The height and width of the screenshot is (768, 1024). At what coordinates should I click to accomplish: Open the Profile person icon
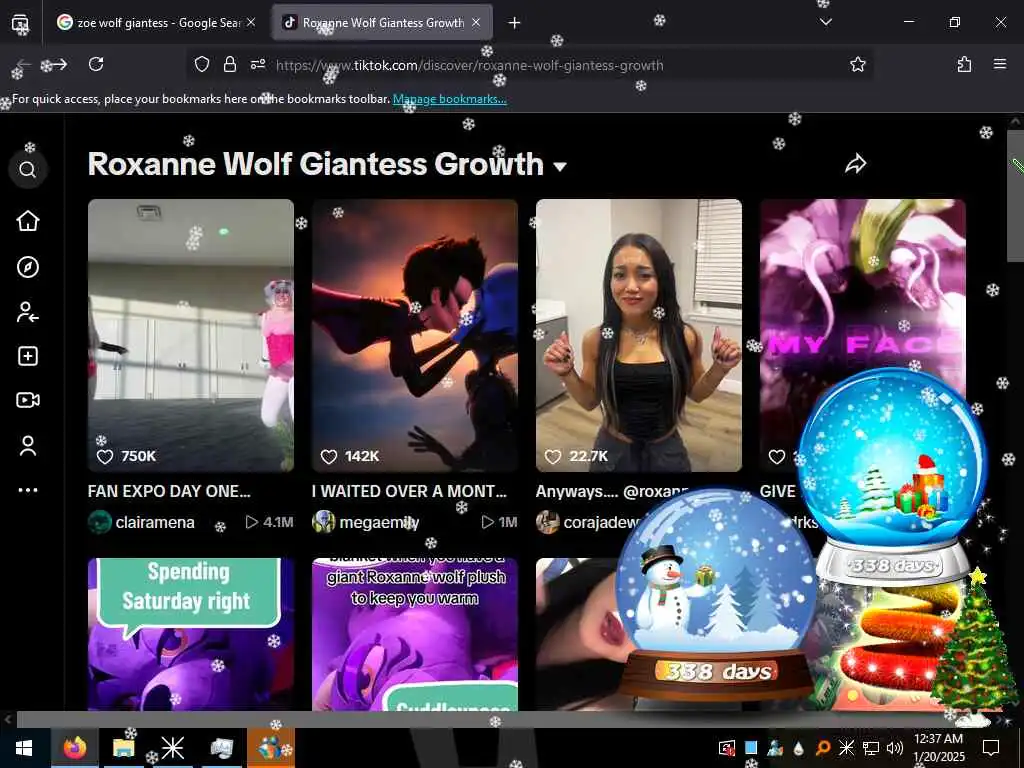coord(27,446)
